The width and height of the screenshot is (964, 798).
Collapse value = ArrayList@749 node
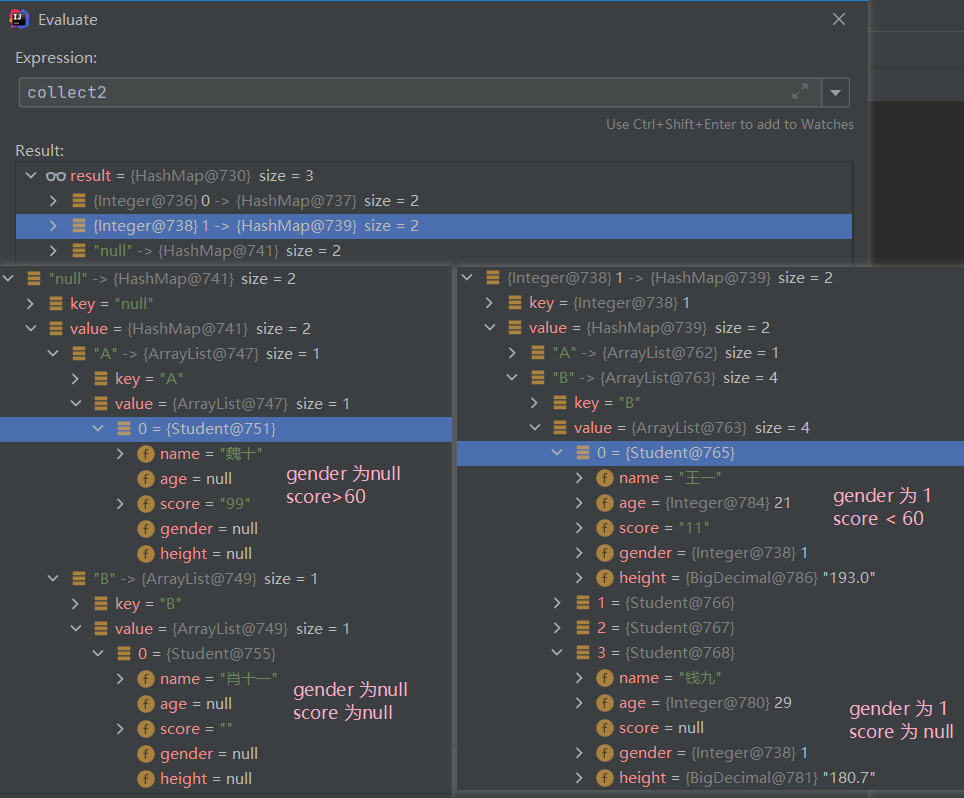75,629
